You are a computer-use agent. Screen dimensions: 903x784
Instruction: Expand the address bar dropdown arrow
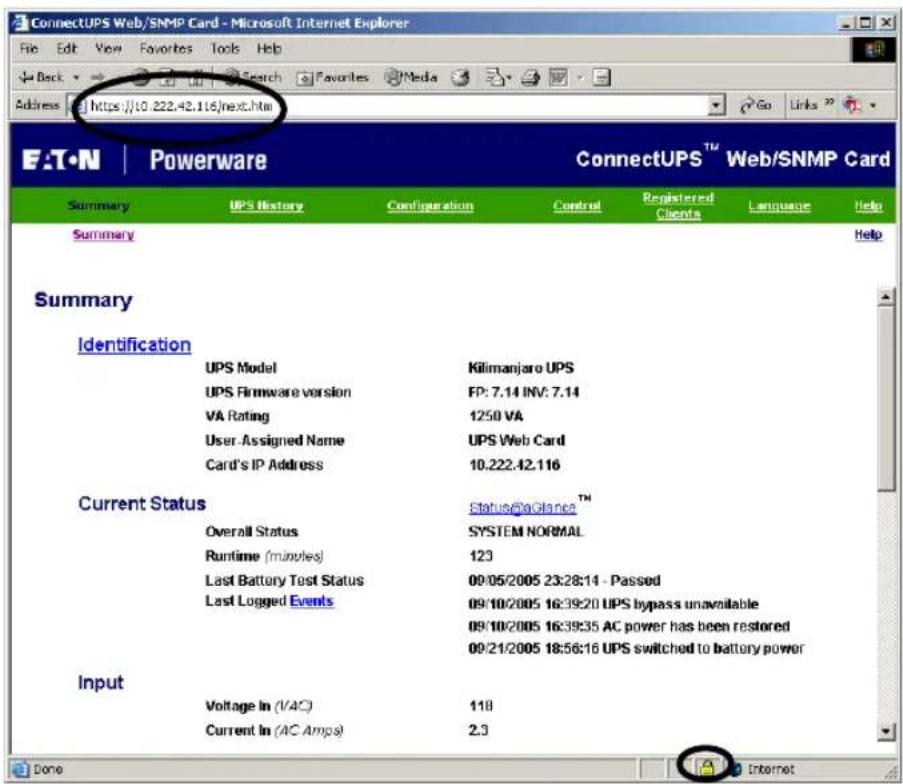pyautogui.click(x=716, y=105)
